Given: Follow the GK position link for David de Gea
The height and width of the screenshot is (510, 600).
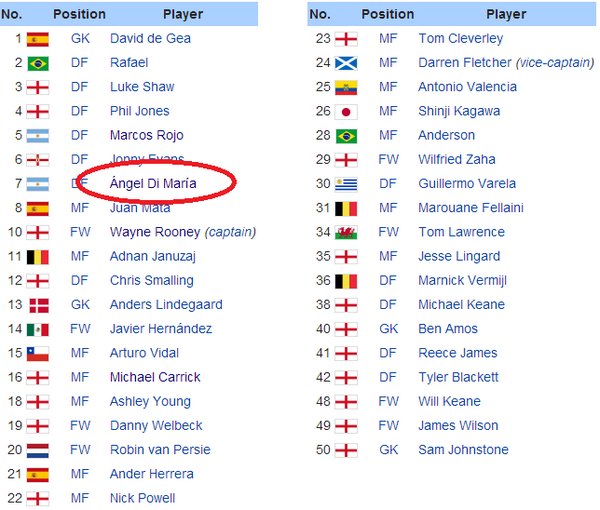Looking at the screenshot, I should [x=80, y=38].
